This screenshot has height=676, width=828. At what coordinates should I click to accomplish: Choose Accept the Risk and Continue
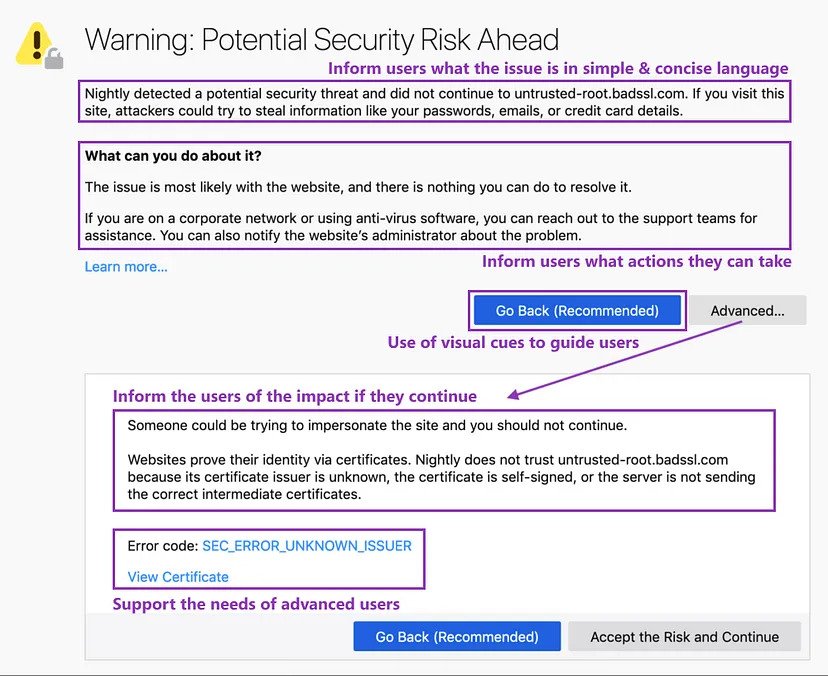pyautogui.click(x=684, y=636)
